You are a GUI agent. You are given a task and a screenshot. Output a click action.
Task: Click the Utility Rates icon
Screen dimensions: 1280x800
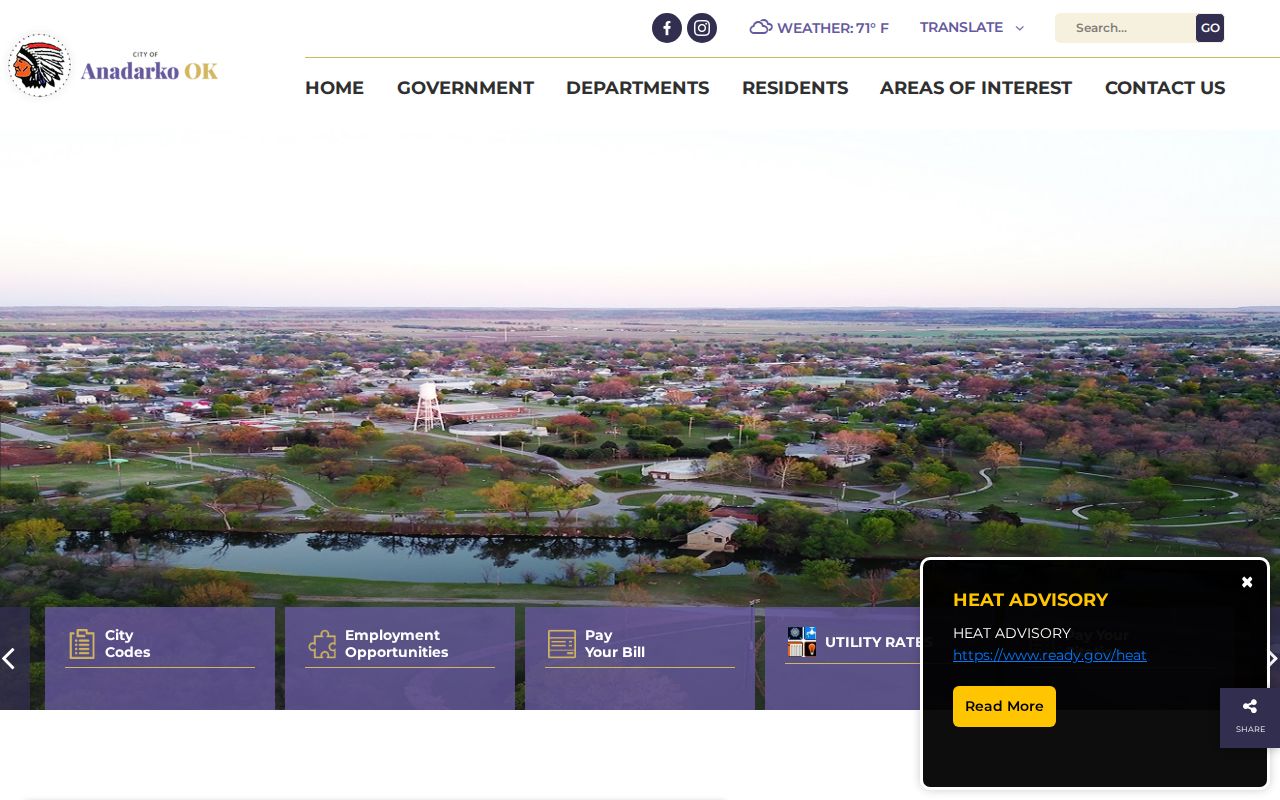[802, 642]
